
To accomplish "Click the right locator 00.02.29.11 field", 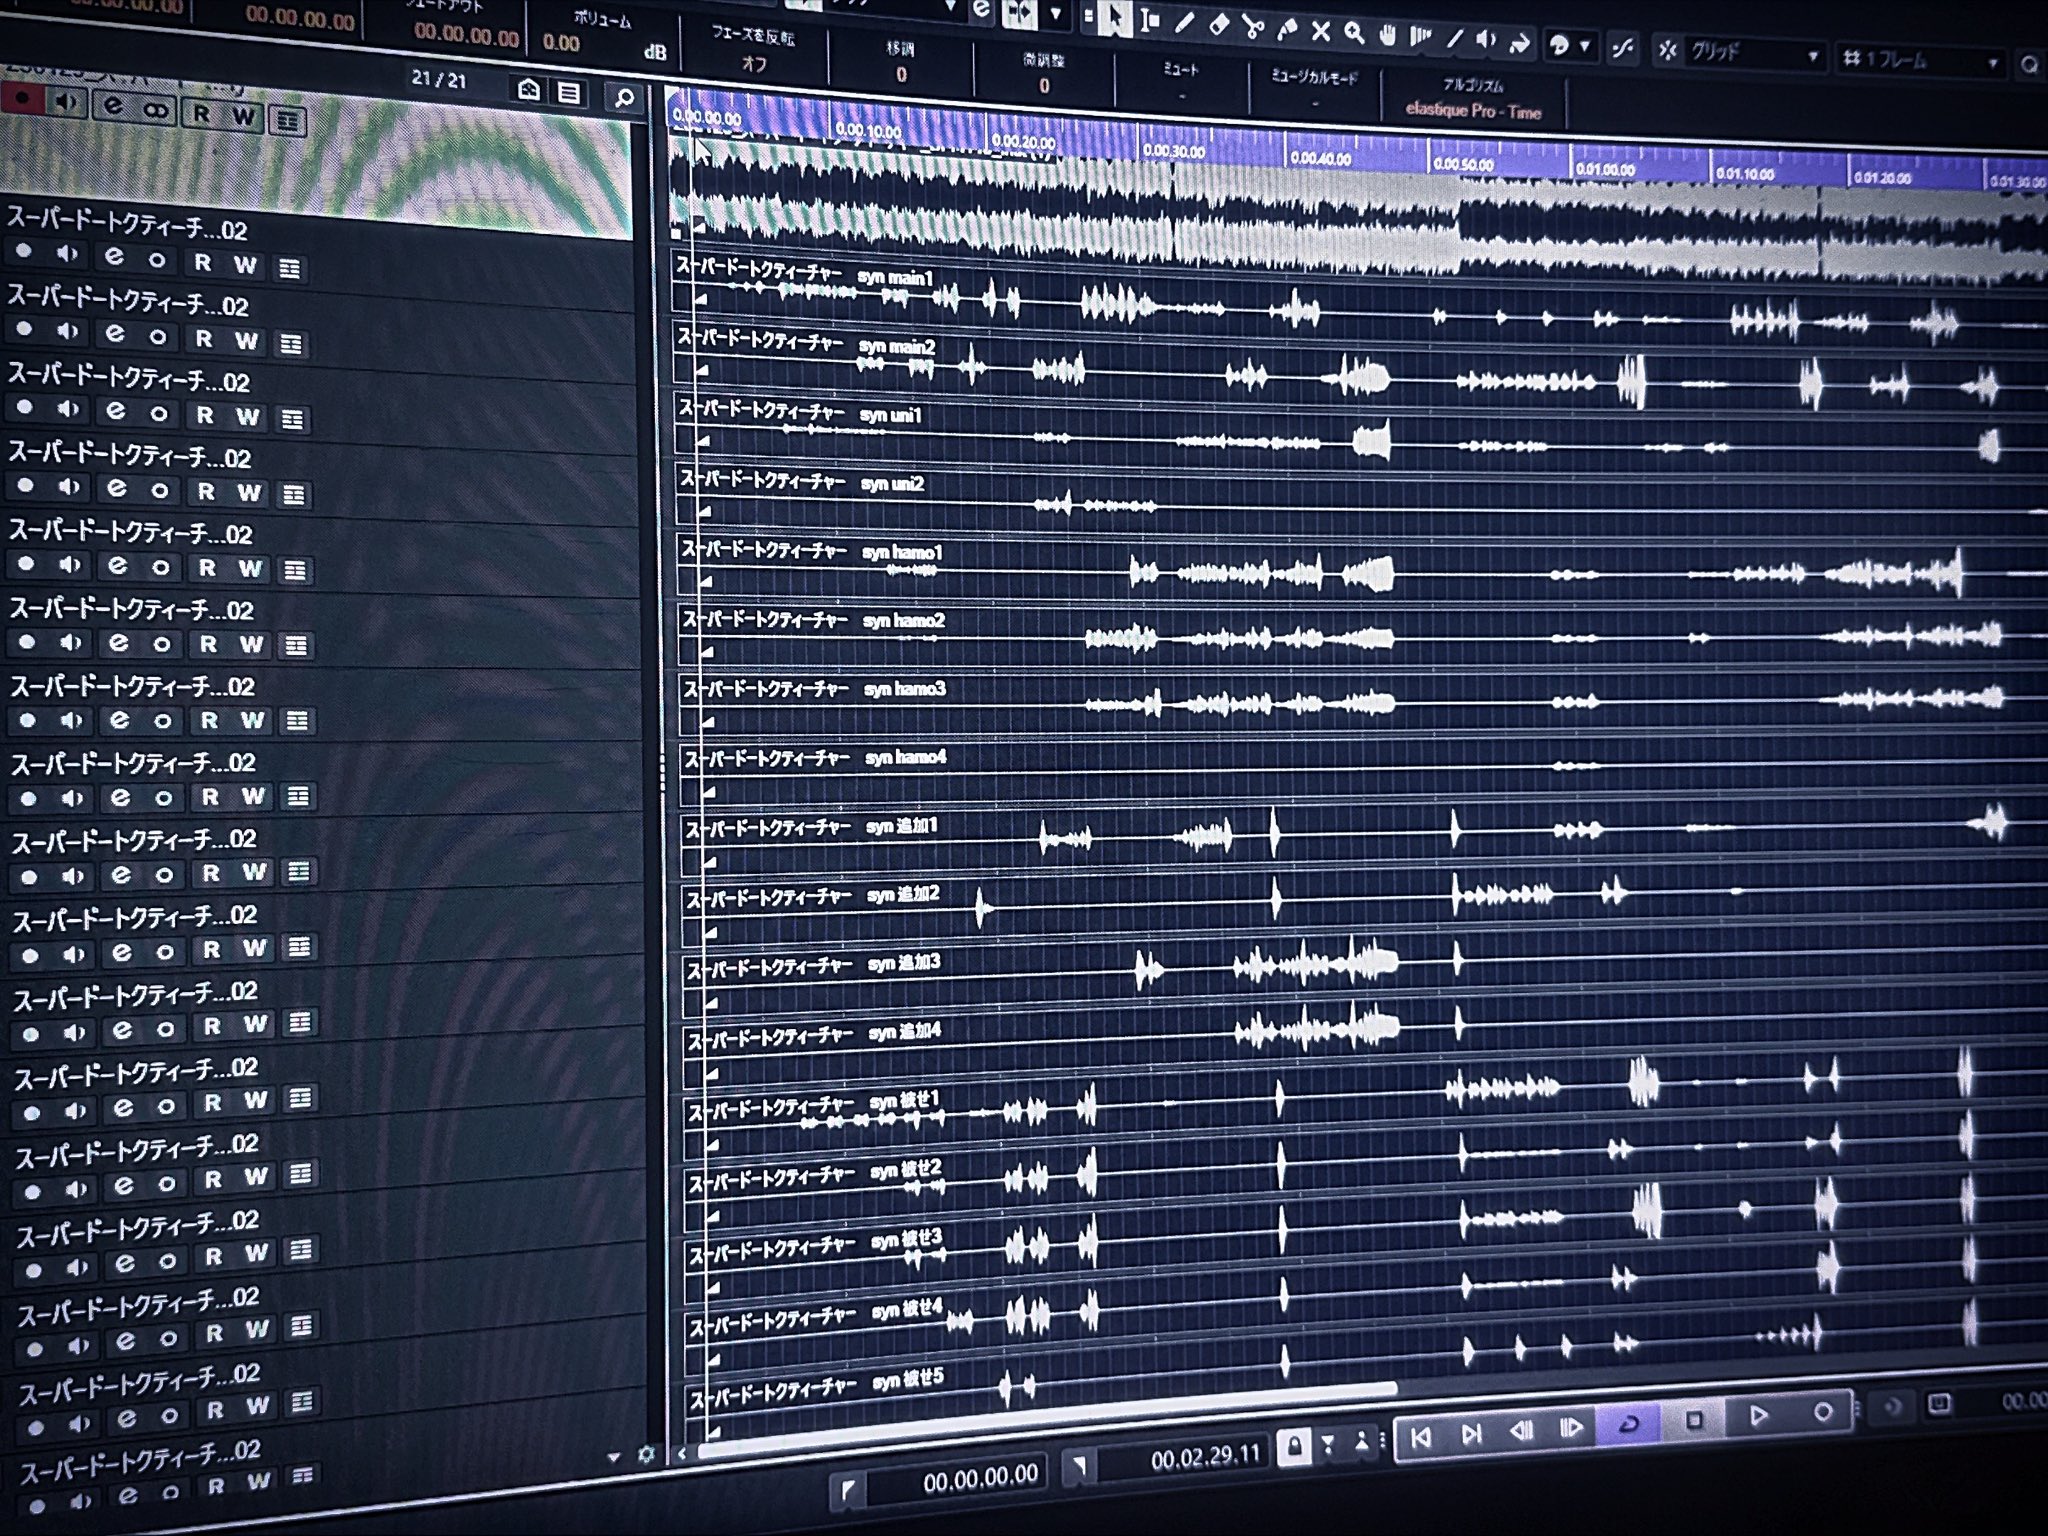I will [x=1204, y=1458].
